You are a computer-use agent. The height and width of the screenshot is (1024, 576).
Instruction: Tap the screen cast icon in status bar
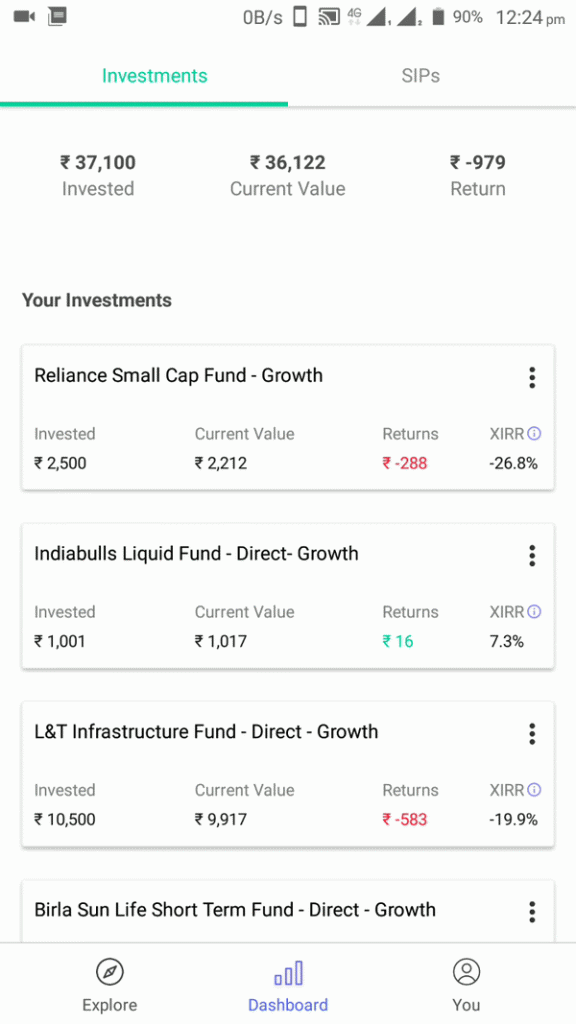pos(328,17)
